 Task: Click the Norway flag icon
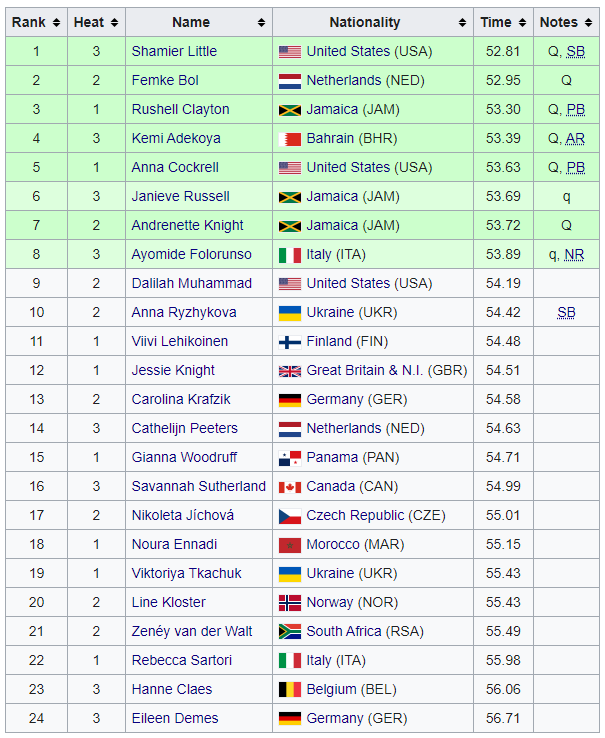(x=289, y=603)
